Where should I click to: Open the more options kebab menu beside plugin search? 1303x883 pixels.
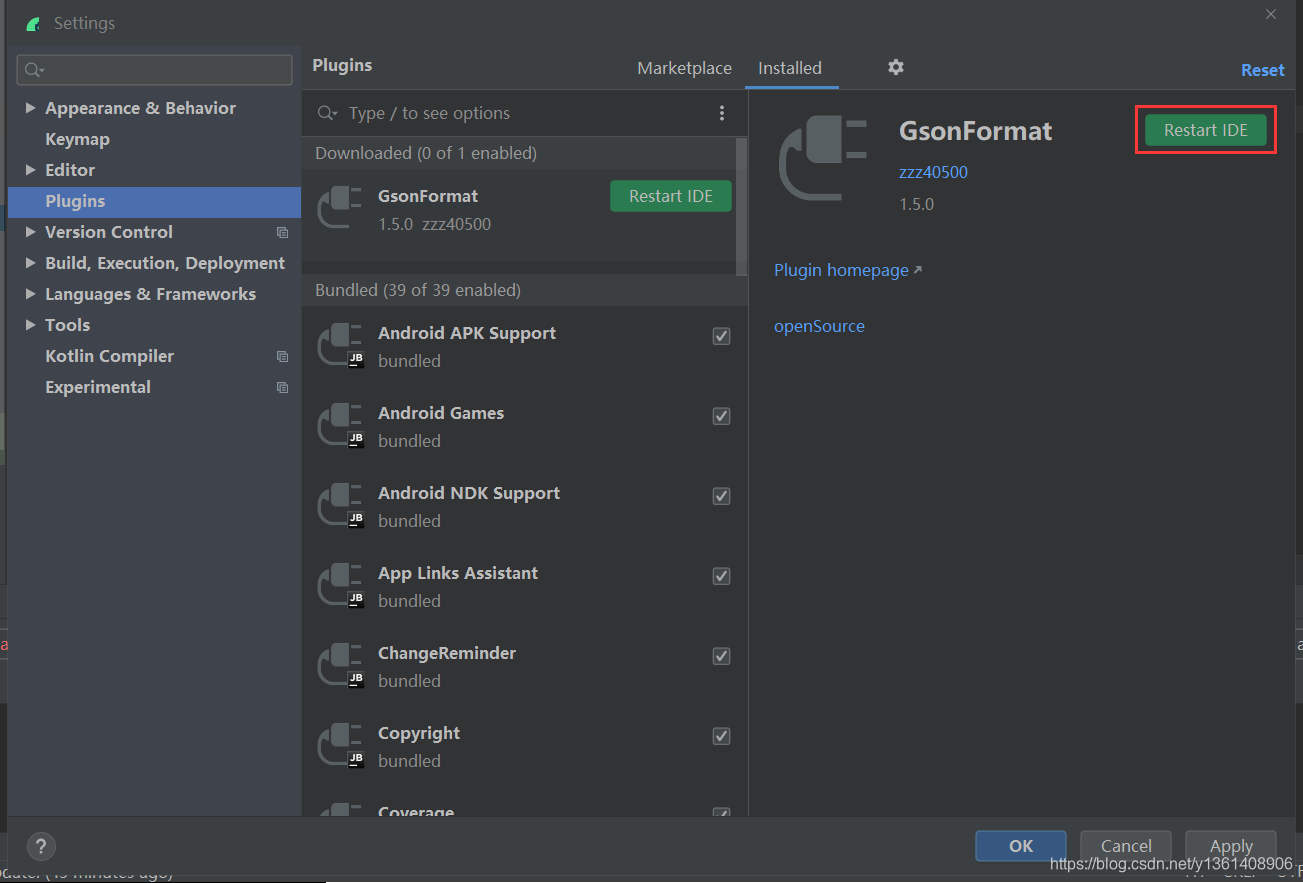(x=722, y=113)
